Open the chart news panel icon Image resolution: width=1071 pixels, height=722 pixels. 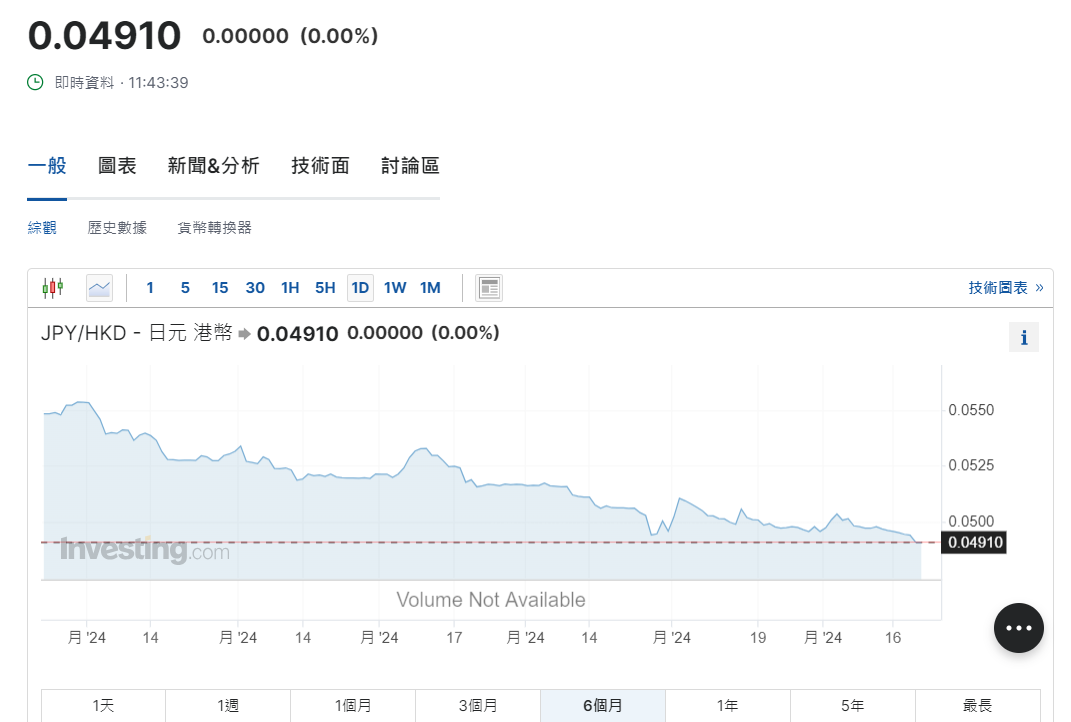pyautogui.click(x=489, y=288)
